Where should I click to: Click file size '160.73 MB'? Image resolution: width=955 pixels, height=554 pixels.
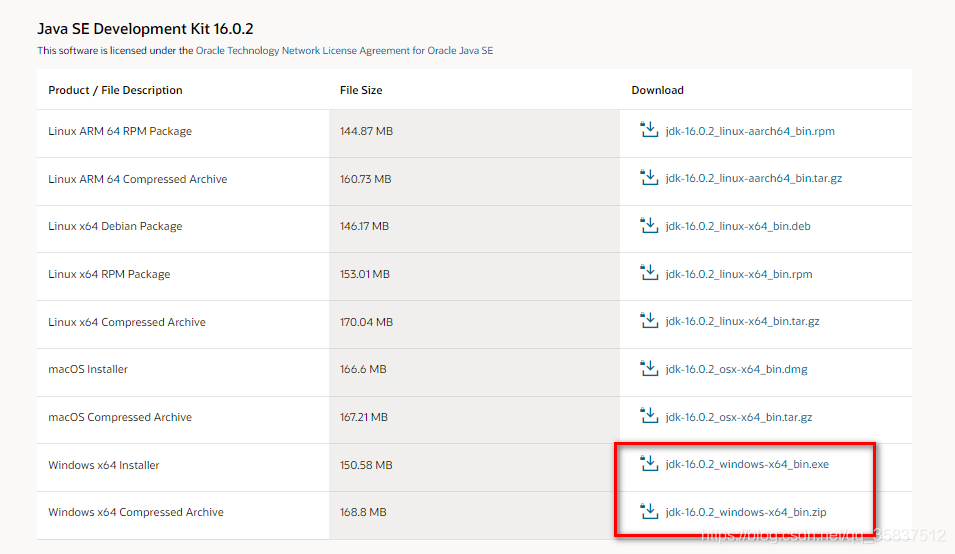click(365, 179)
